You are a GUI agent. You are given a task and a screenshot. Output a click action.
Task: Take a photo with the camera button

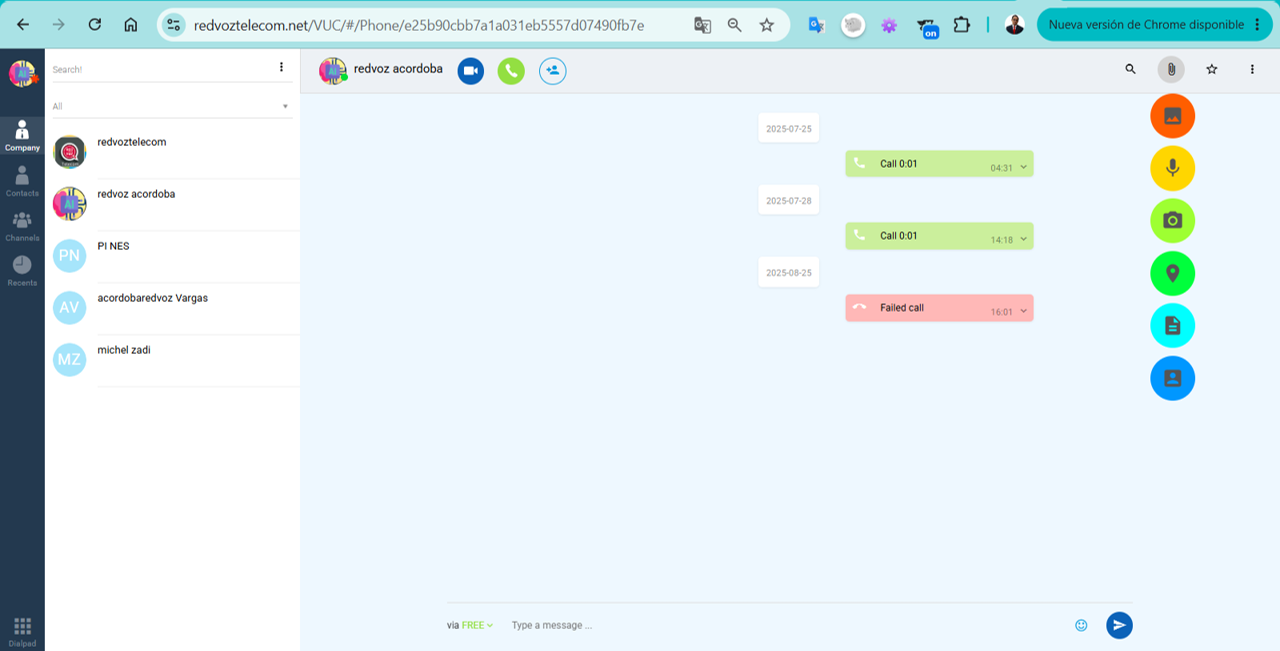(1173, 220)
